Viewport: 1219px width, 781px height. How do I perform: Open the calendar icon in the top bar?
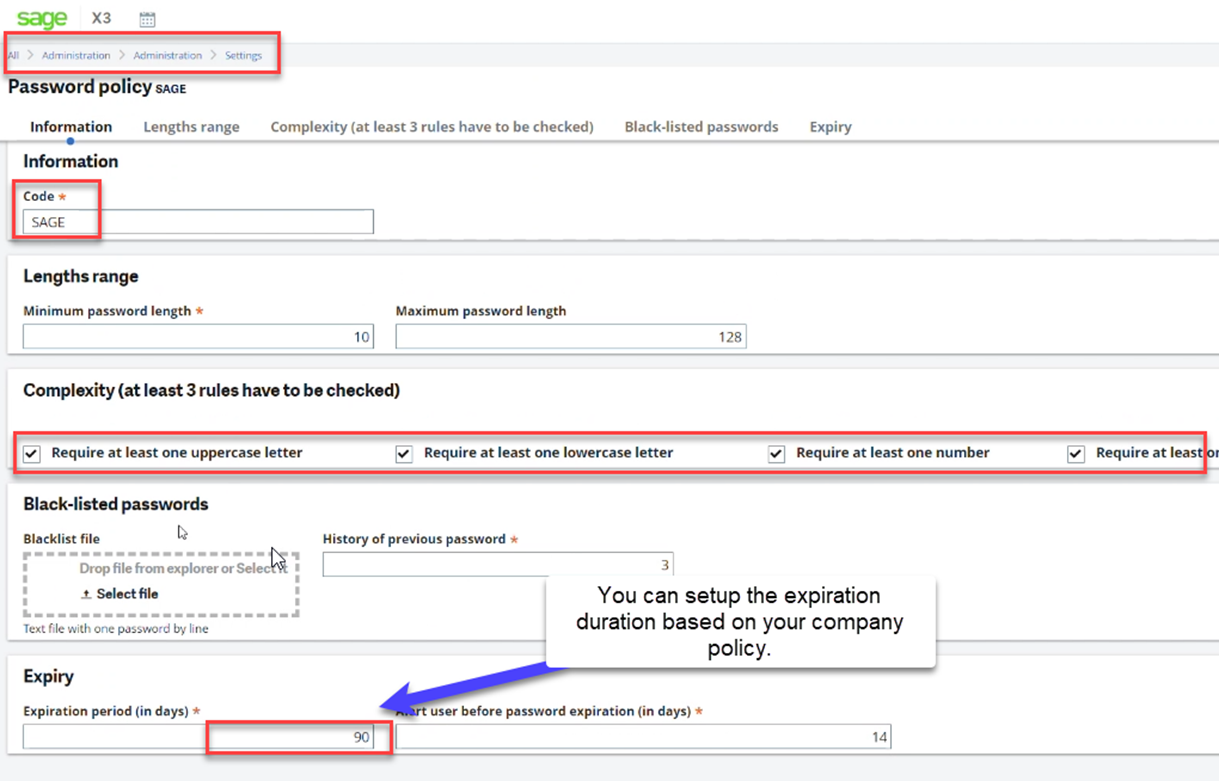(x=146, y=17)
